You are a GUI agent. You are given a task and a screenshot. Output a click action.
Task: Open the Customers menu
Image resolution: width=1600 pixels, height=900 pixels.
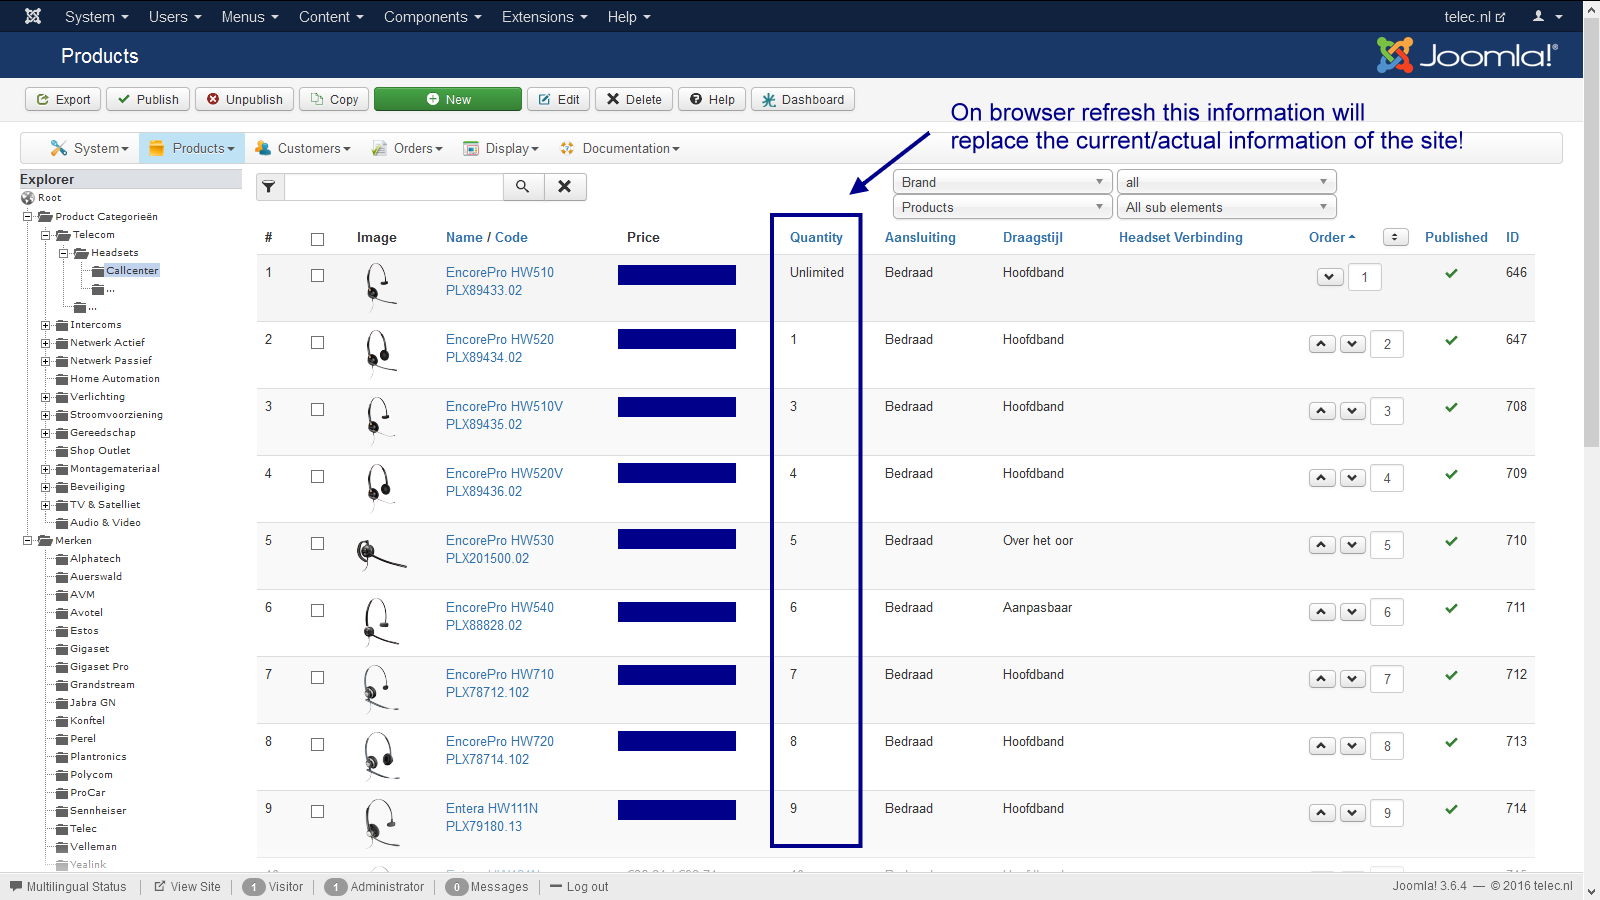(x=303, y=148)
